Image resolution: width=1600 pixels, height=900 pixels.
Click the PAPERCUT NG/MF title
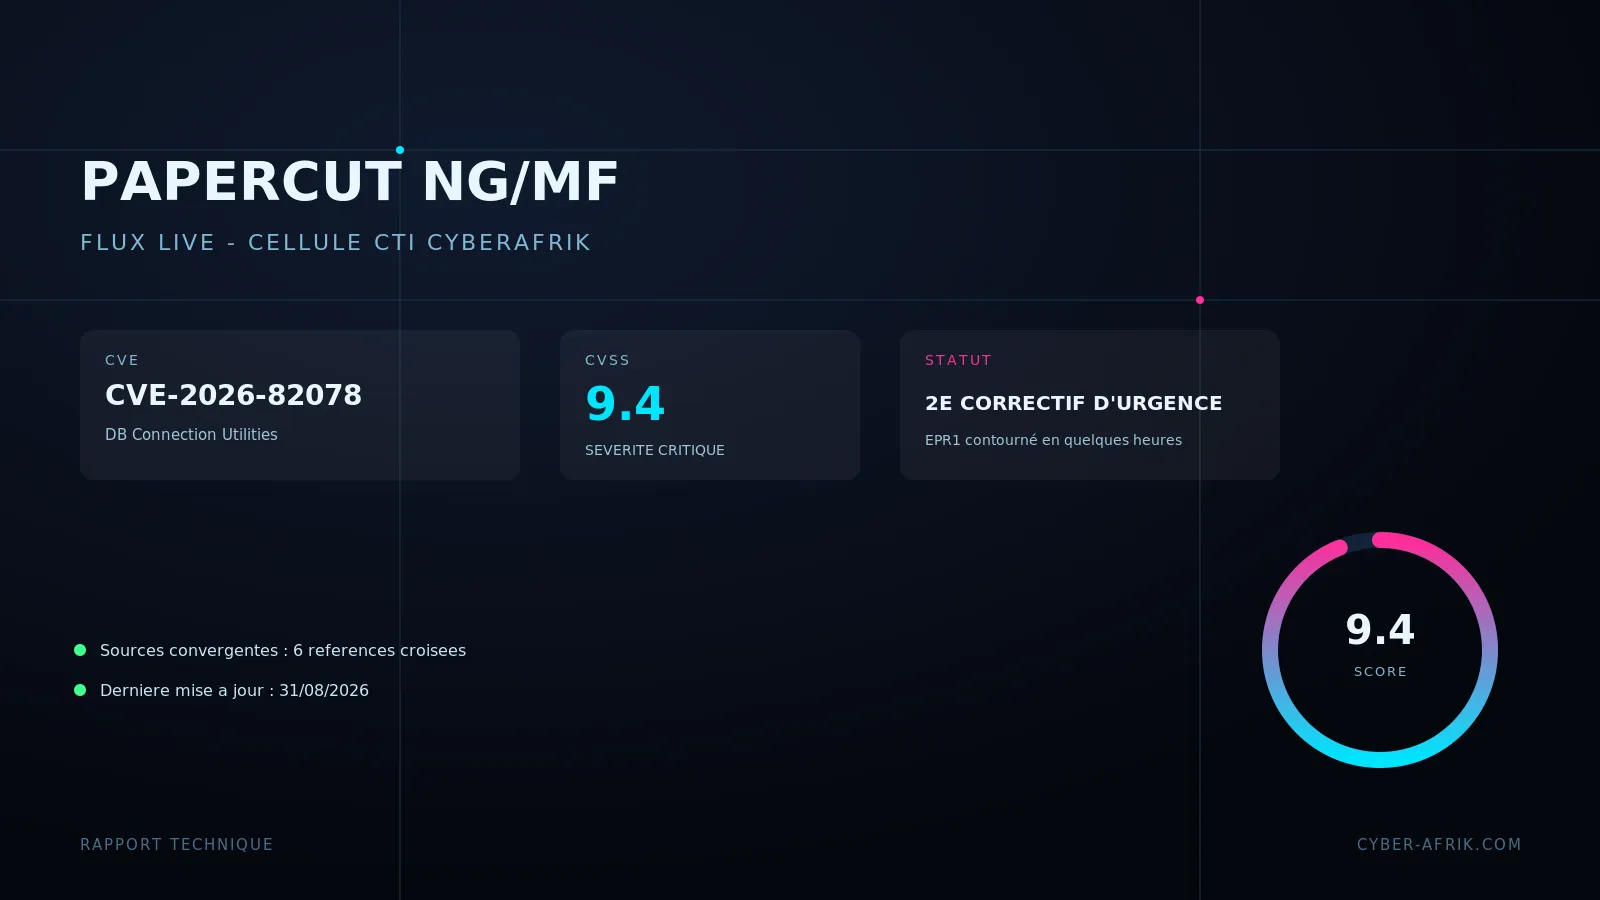tap(350, 182)
